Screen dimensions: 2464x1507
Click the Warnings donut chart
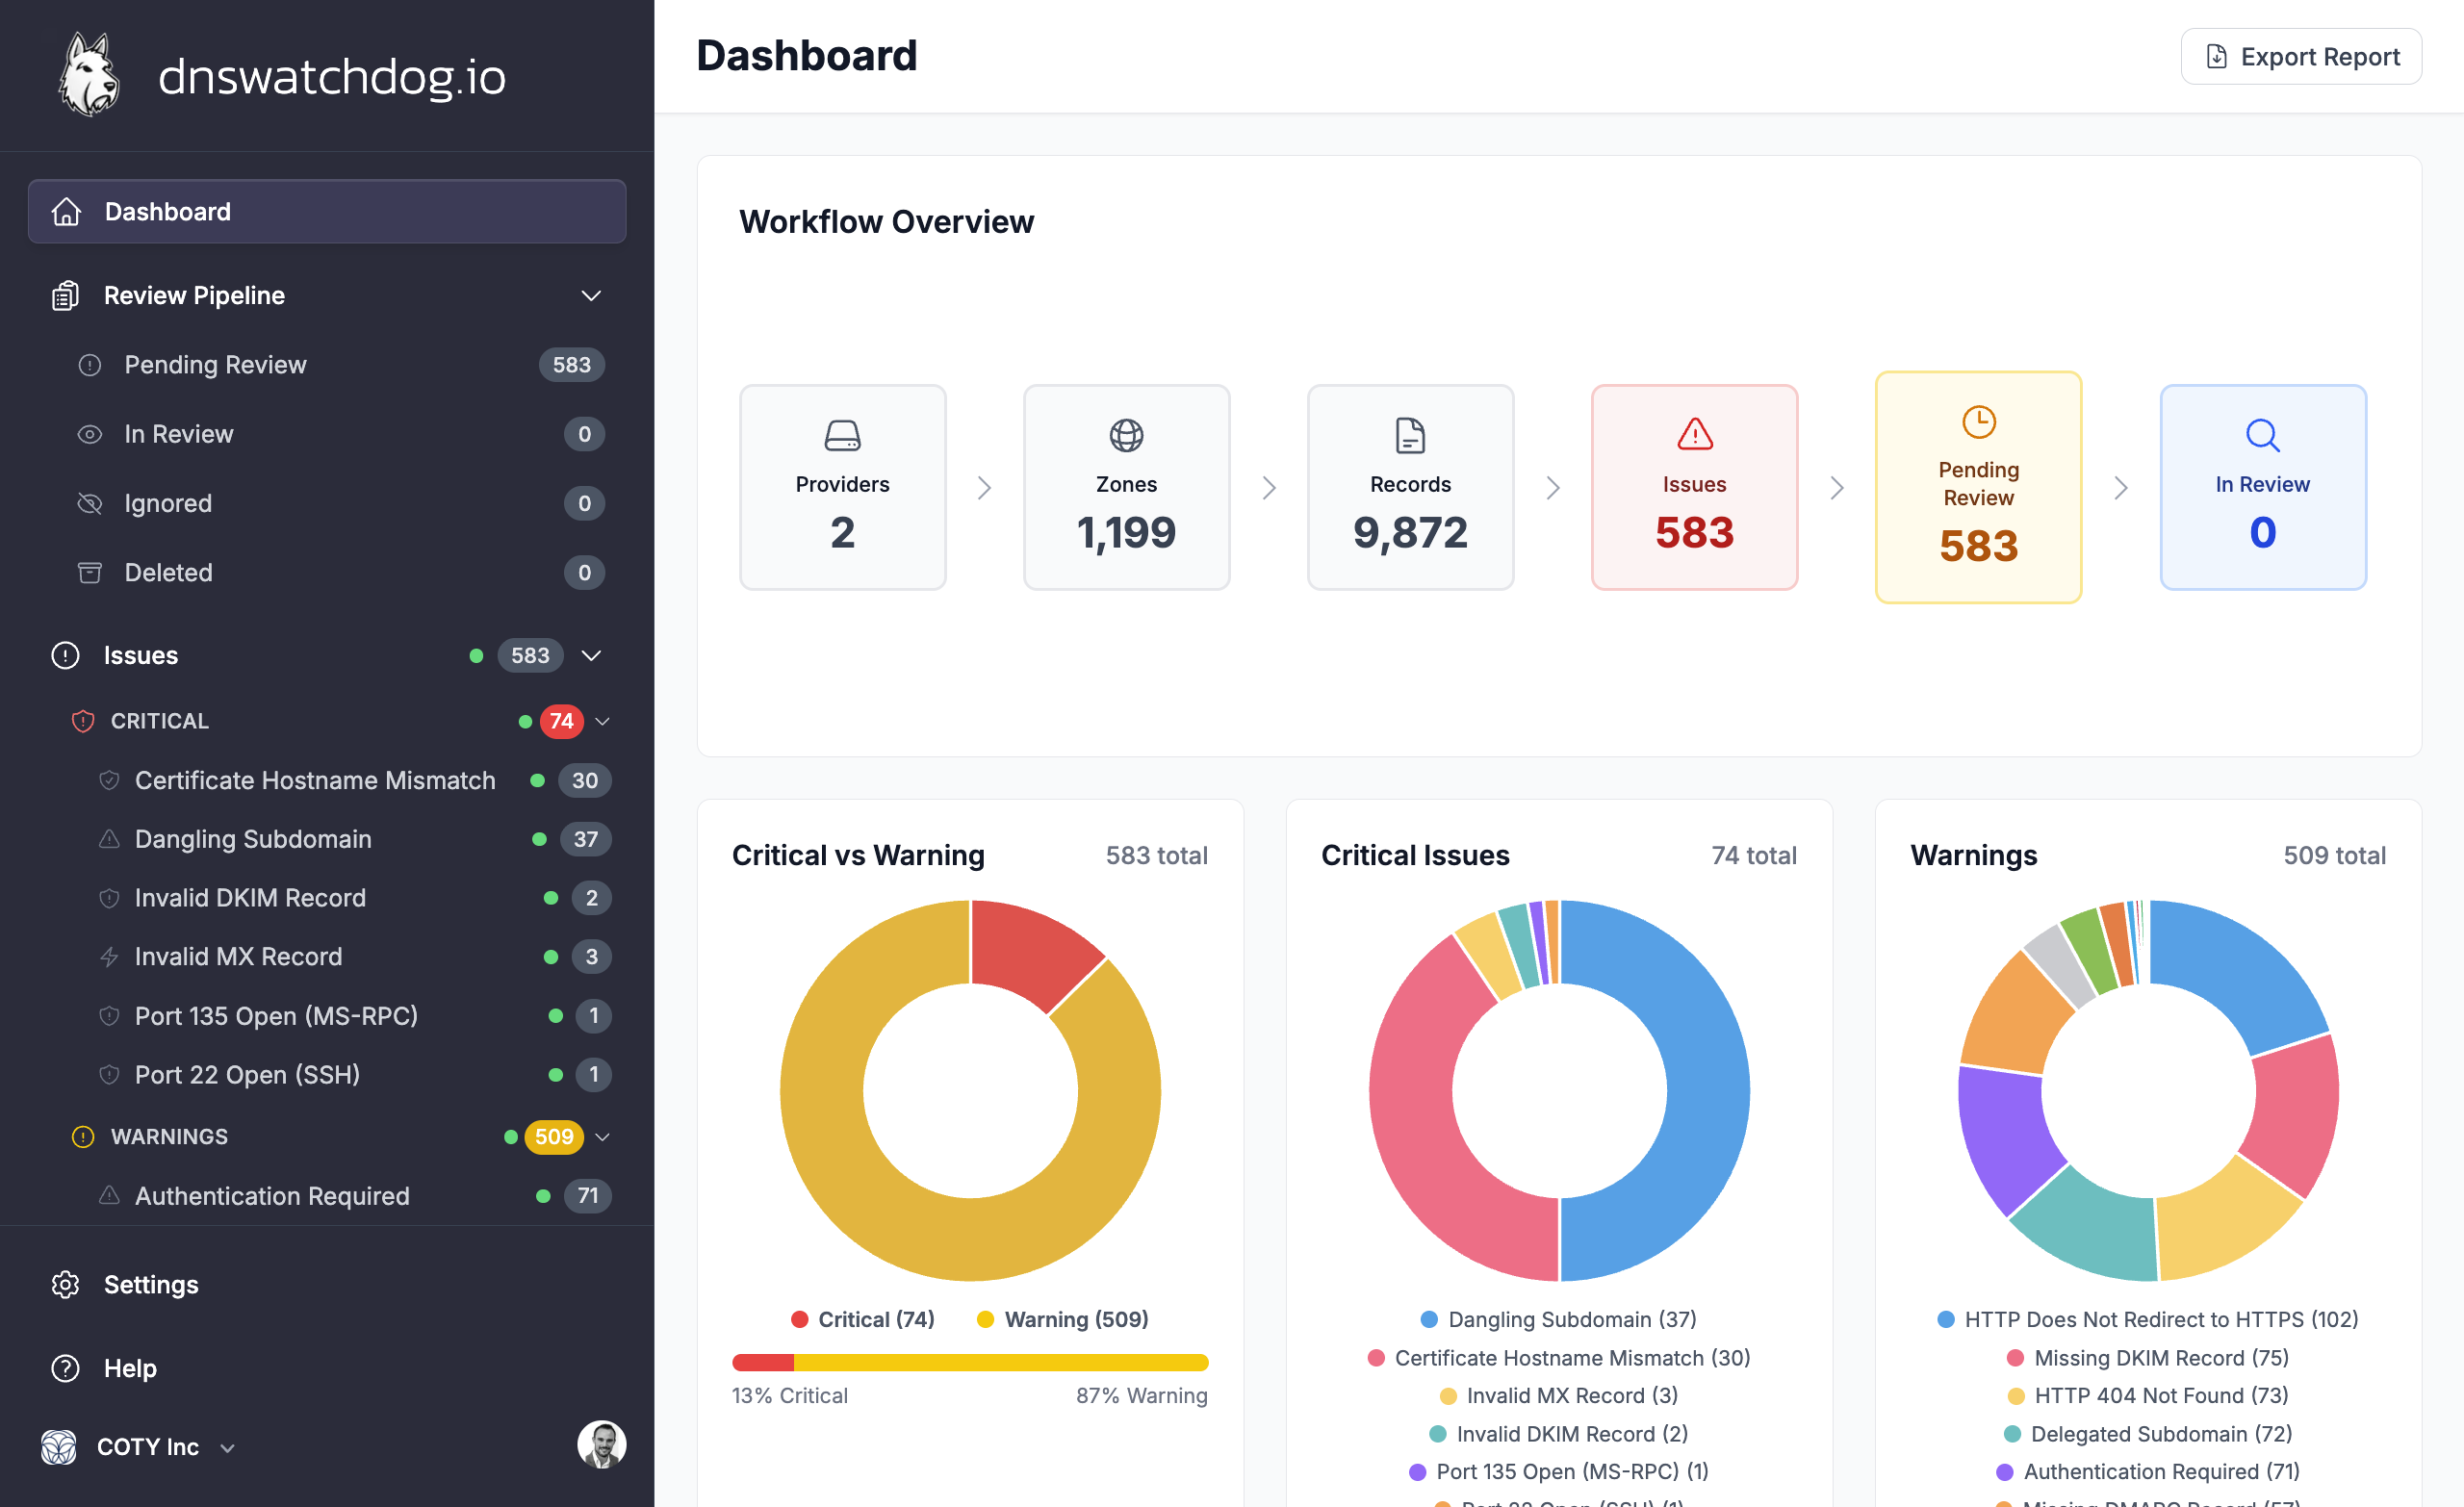pos(2148,1091)
